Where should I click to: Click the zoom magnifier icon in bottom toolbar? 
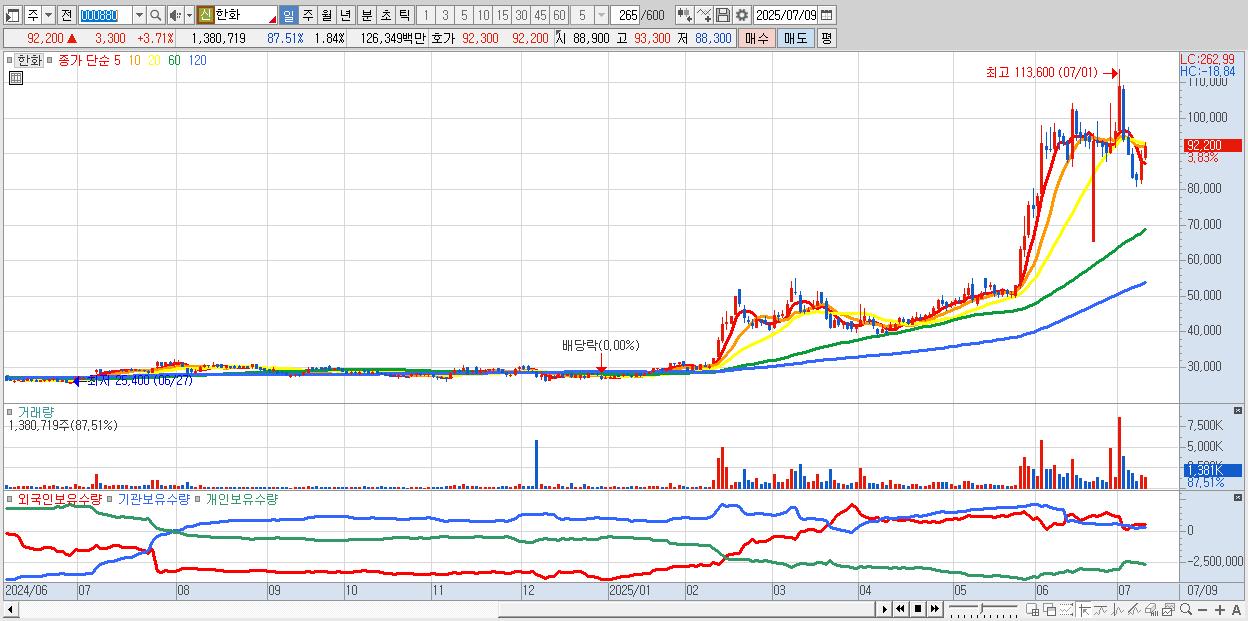coord(1186,610)
